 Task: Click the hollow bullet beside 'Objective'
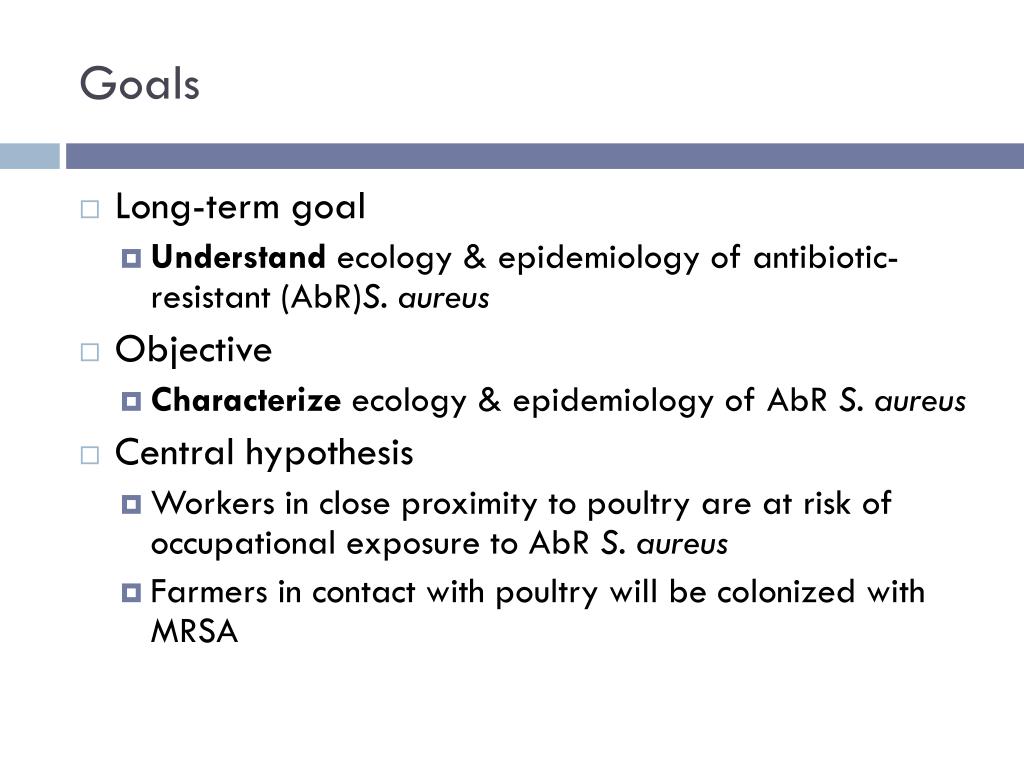[x=89, y=353]
